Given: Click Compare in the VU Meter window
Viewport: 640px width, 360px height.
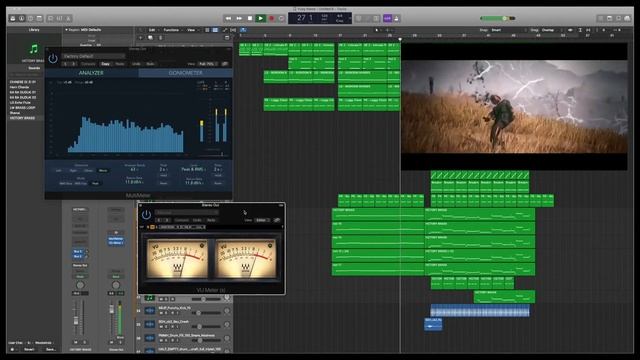Looking at the screenshot, I should pyautogui.click(x=182, y=220).
